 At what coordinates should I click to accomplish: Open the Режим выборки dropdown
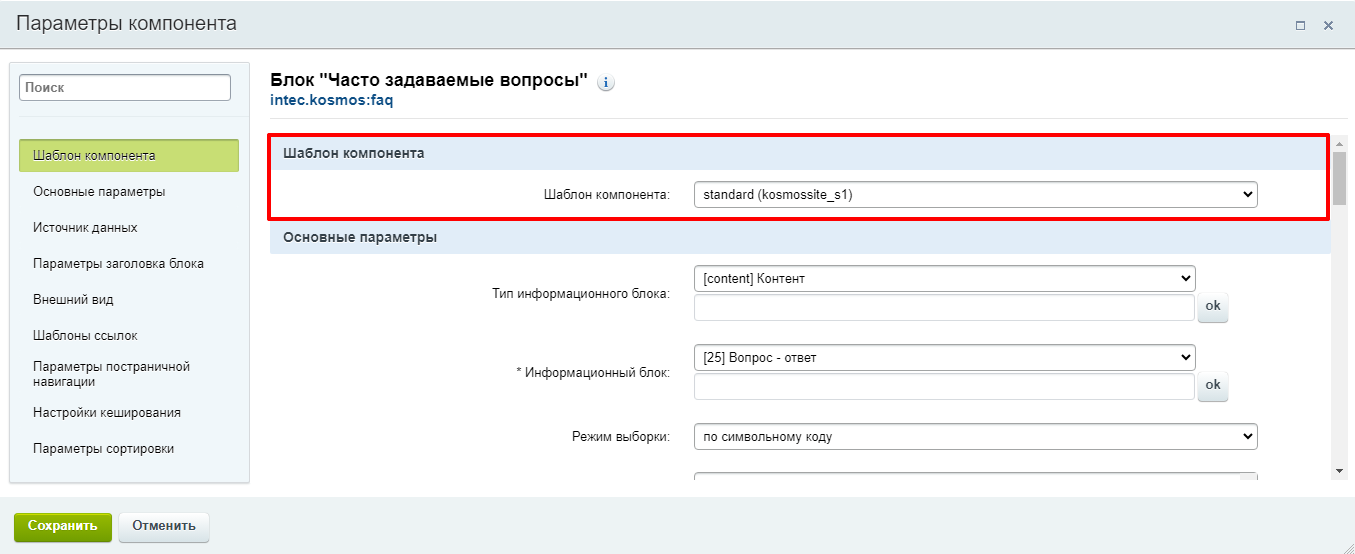click(x=975, y=437)
